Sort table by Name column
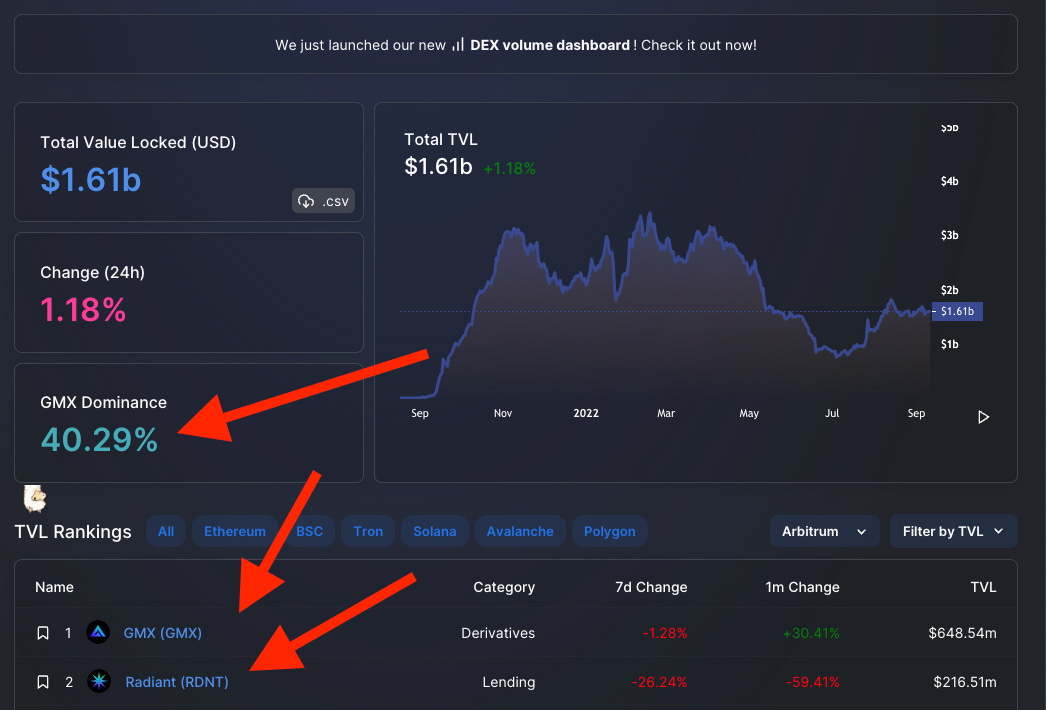 [54, 587]
